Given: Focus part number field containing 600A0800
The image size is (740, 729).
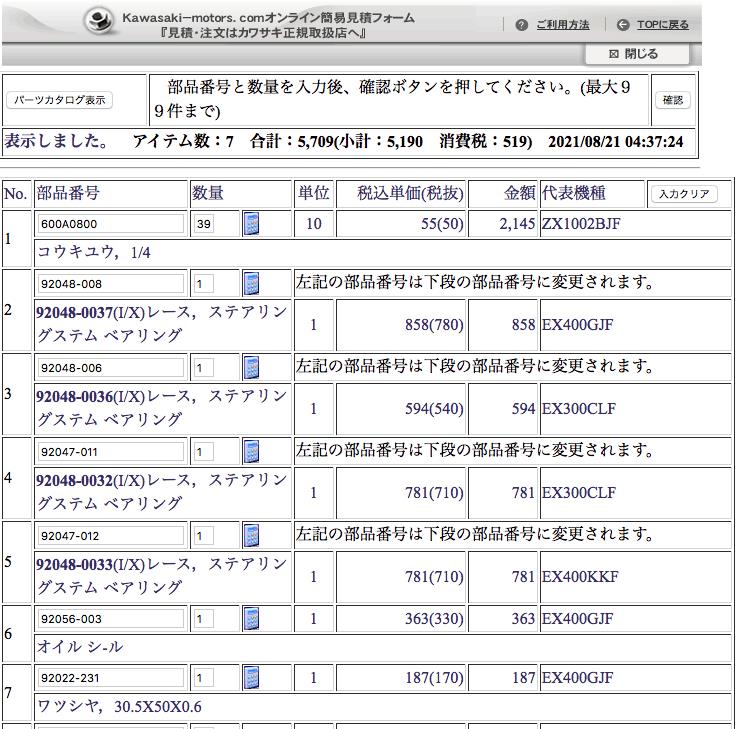Looking at the screenshot, I should 111,224.
